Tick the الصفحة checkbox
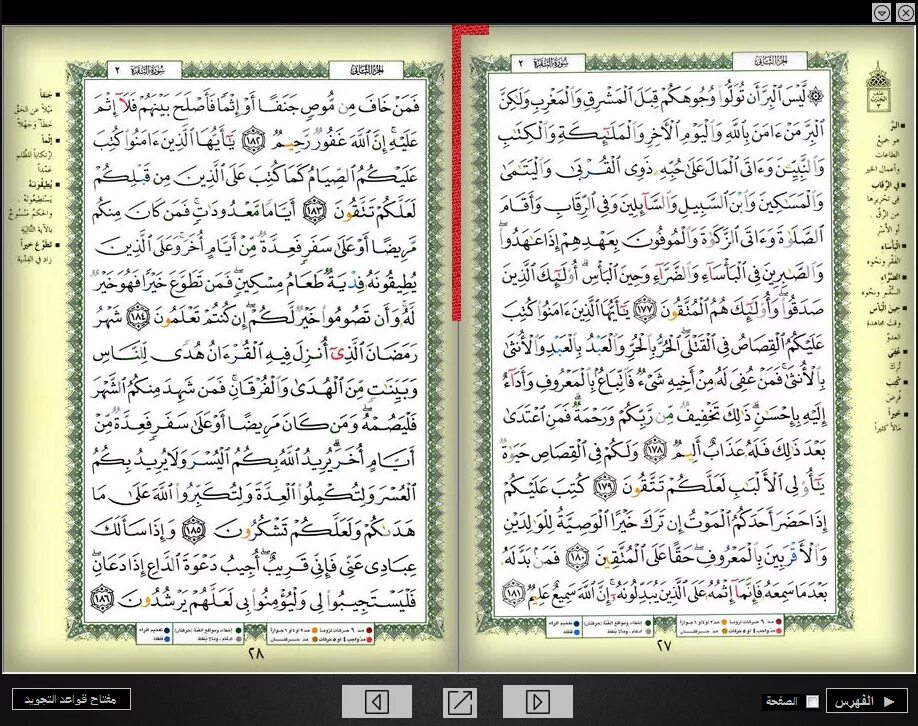 pyautogui.click(x=812, y=701)
